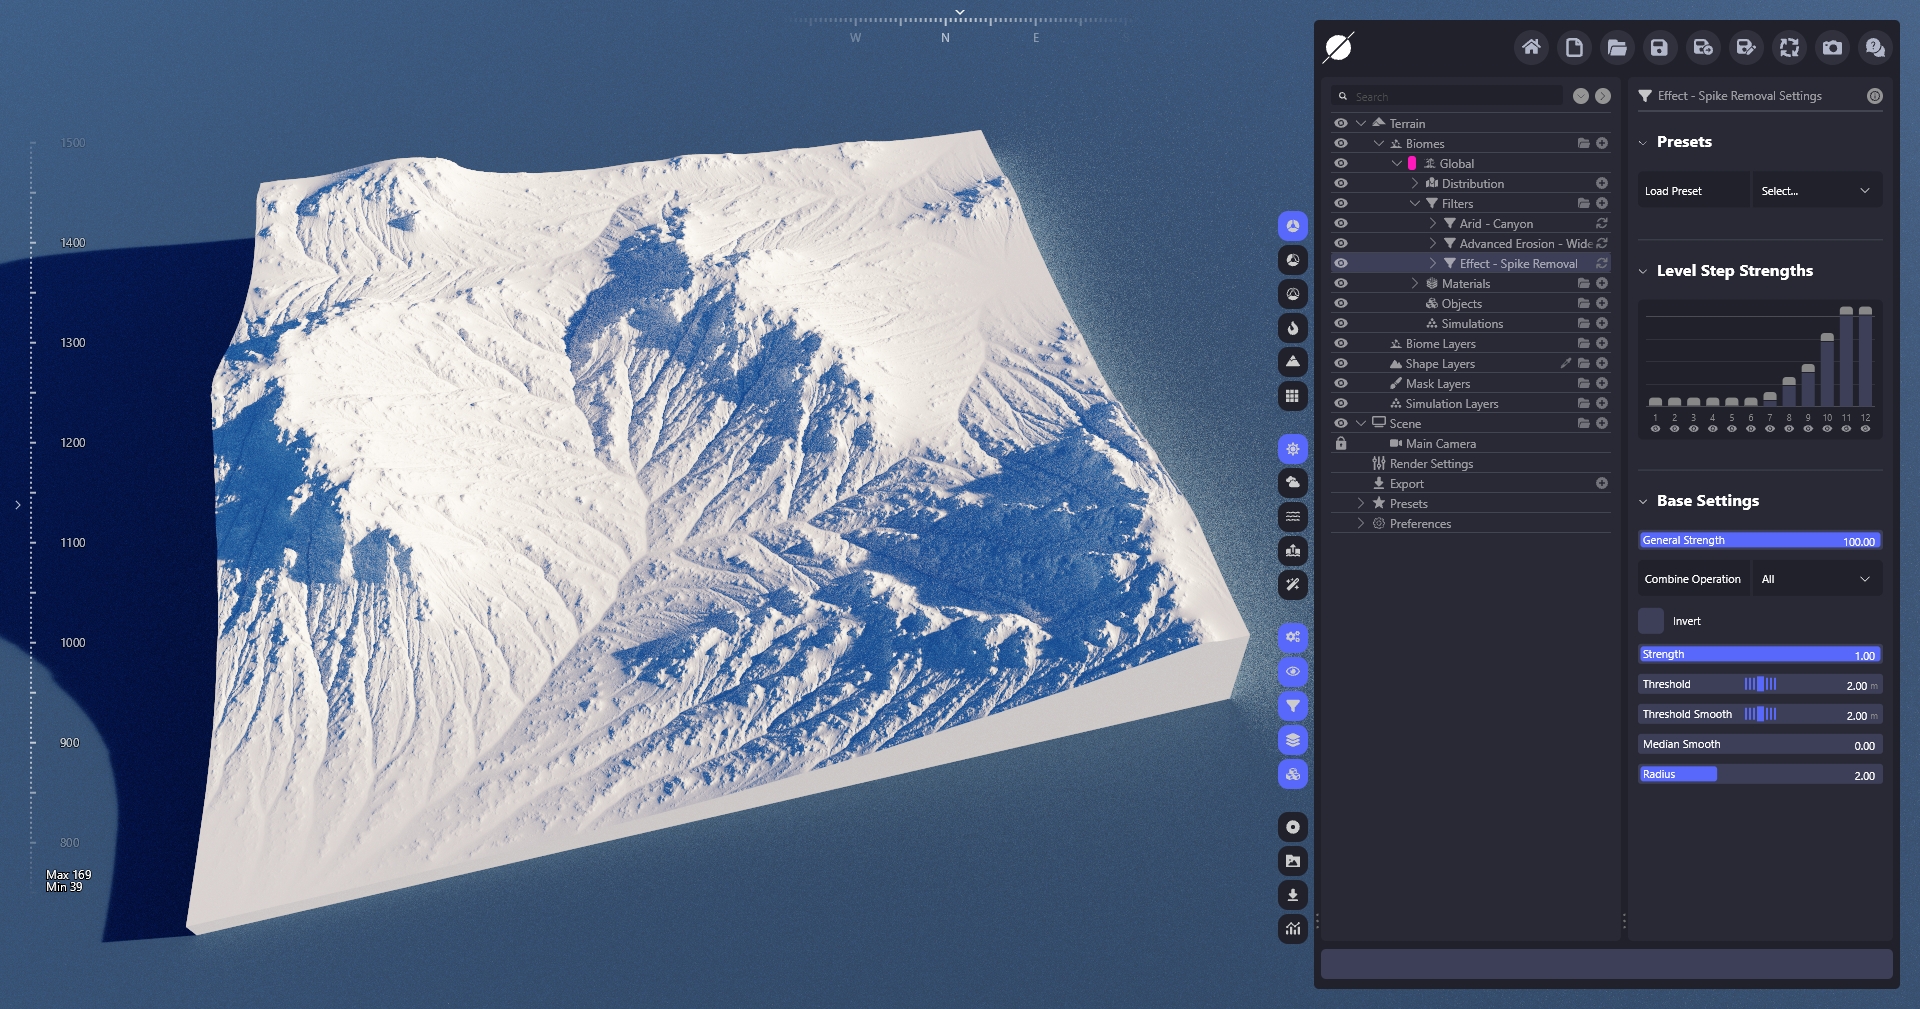Add a new filter with Filters plus button
Image resolution: width=1920 pixels, height=1009 pixels.
click(1602, 204)
